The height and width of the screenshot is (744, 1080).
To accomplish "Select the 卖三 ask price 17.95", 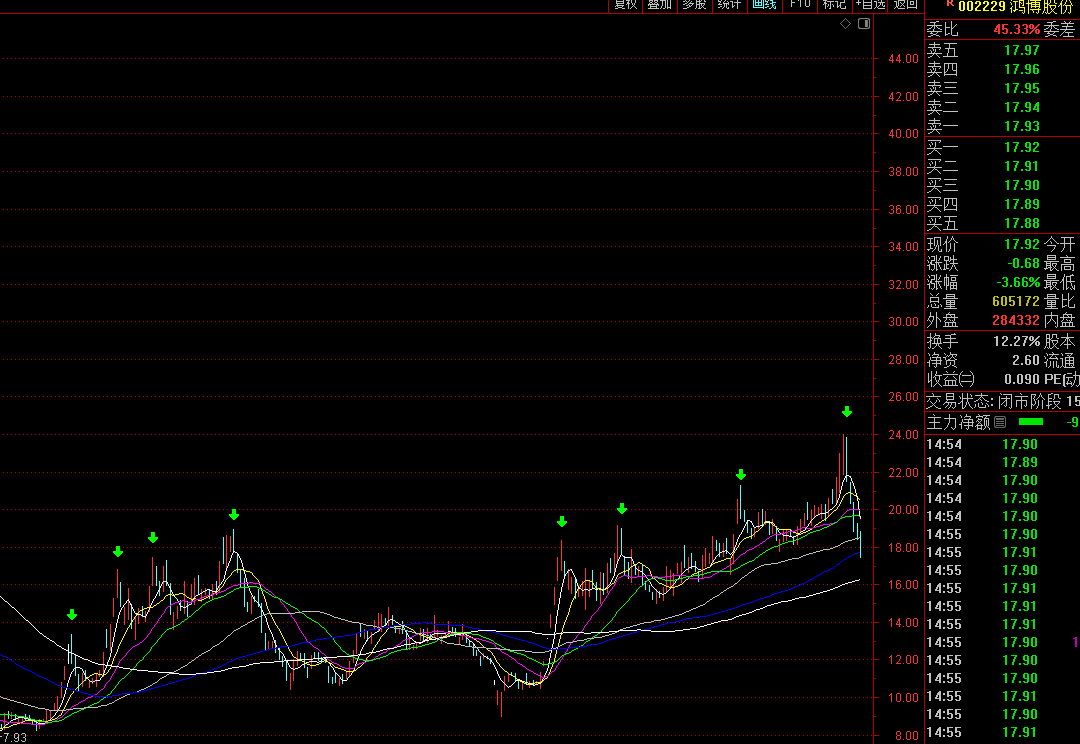I will (x=1021, y=88).
